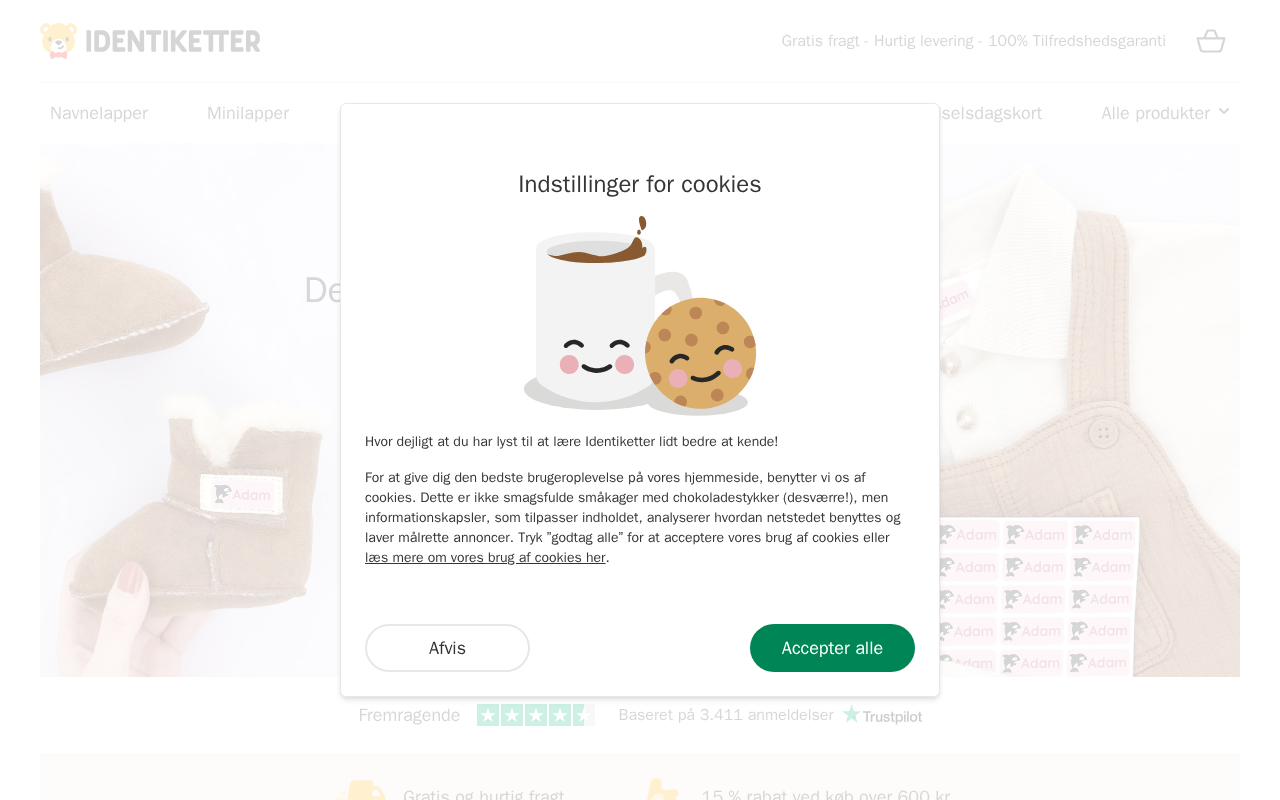
Task: Open the læs mere om cookies link
Action: pos(485,558)
